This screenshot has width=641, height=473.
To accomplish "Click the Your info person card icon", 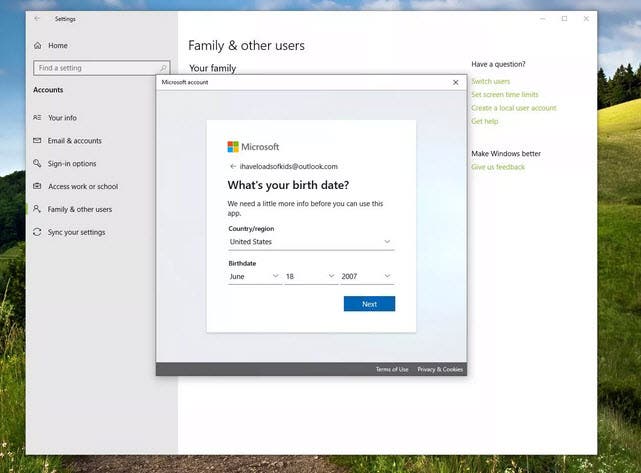I will pos(37,118).
